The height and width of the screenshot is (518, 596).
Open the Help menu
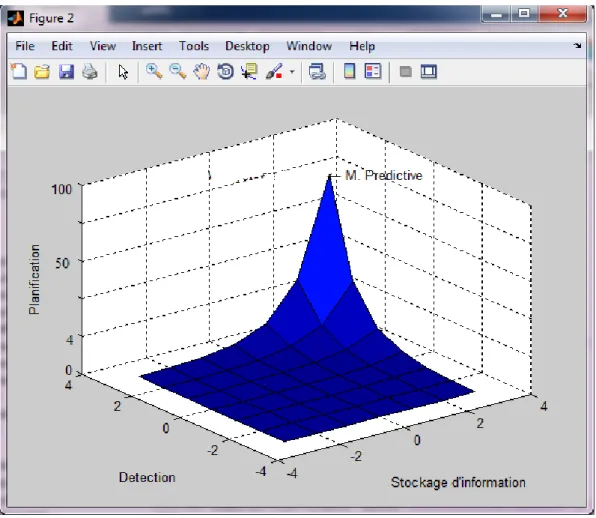pos(362,46)
